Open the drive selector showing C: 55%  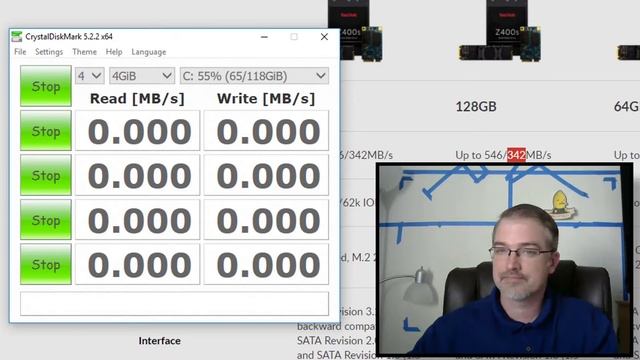(254, 76)
